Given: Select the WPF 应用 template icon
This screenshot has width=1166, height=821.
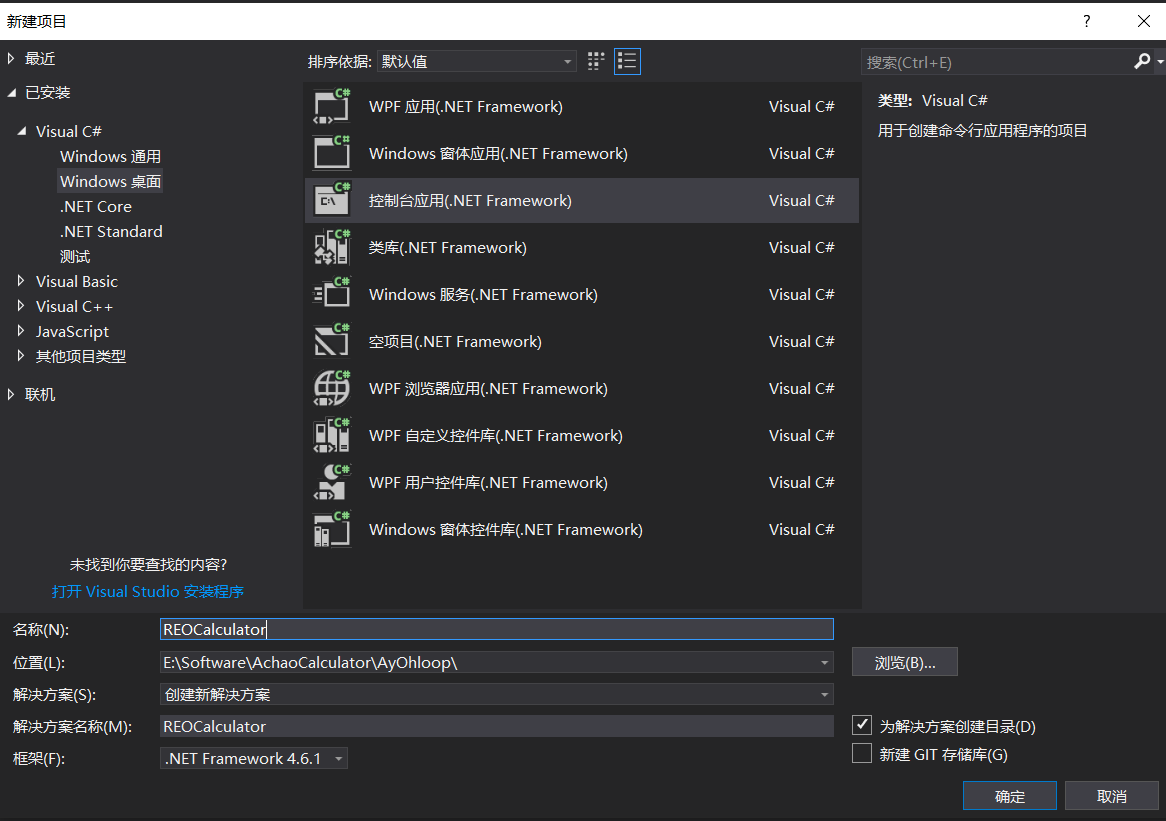Looking at the screenshot, I should click(332, 106).
